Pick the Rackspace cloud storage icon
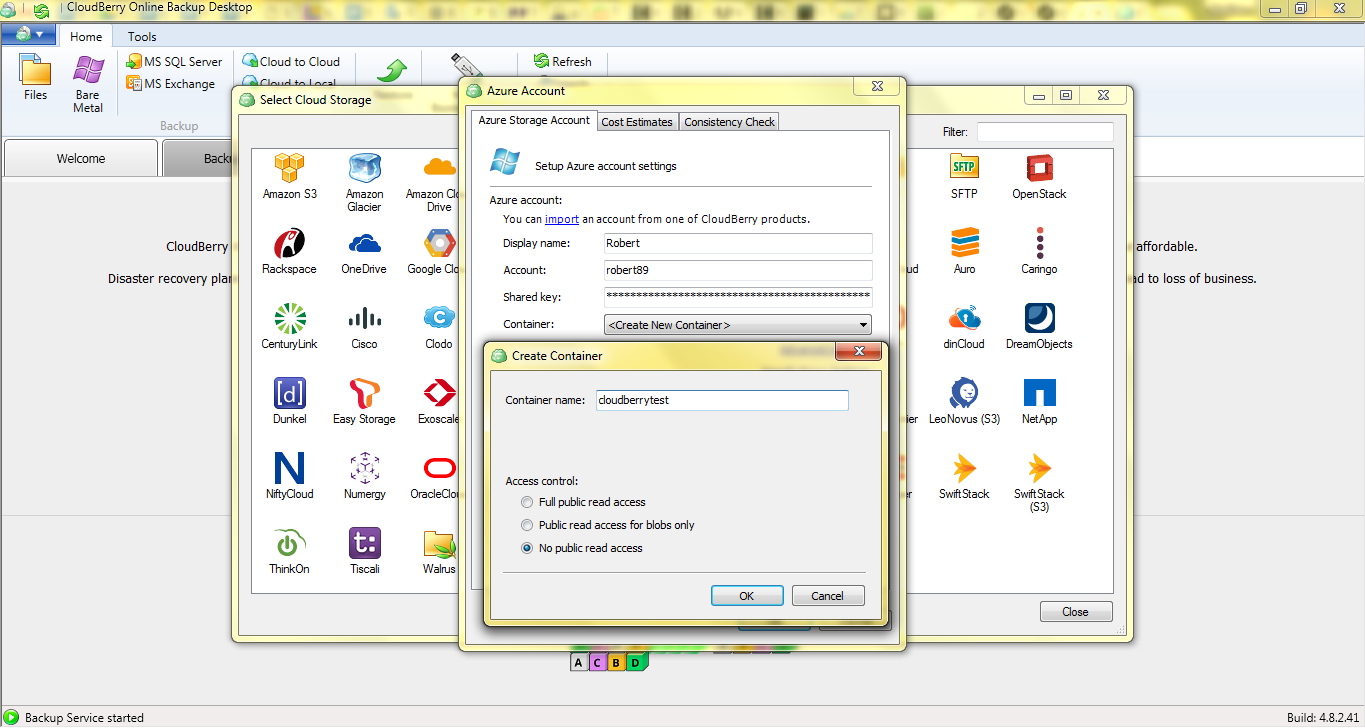The height and width of the screenshot is (728, 1365). click(x=289, y=245)
